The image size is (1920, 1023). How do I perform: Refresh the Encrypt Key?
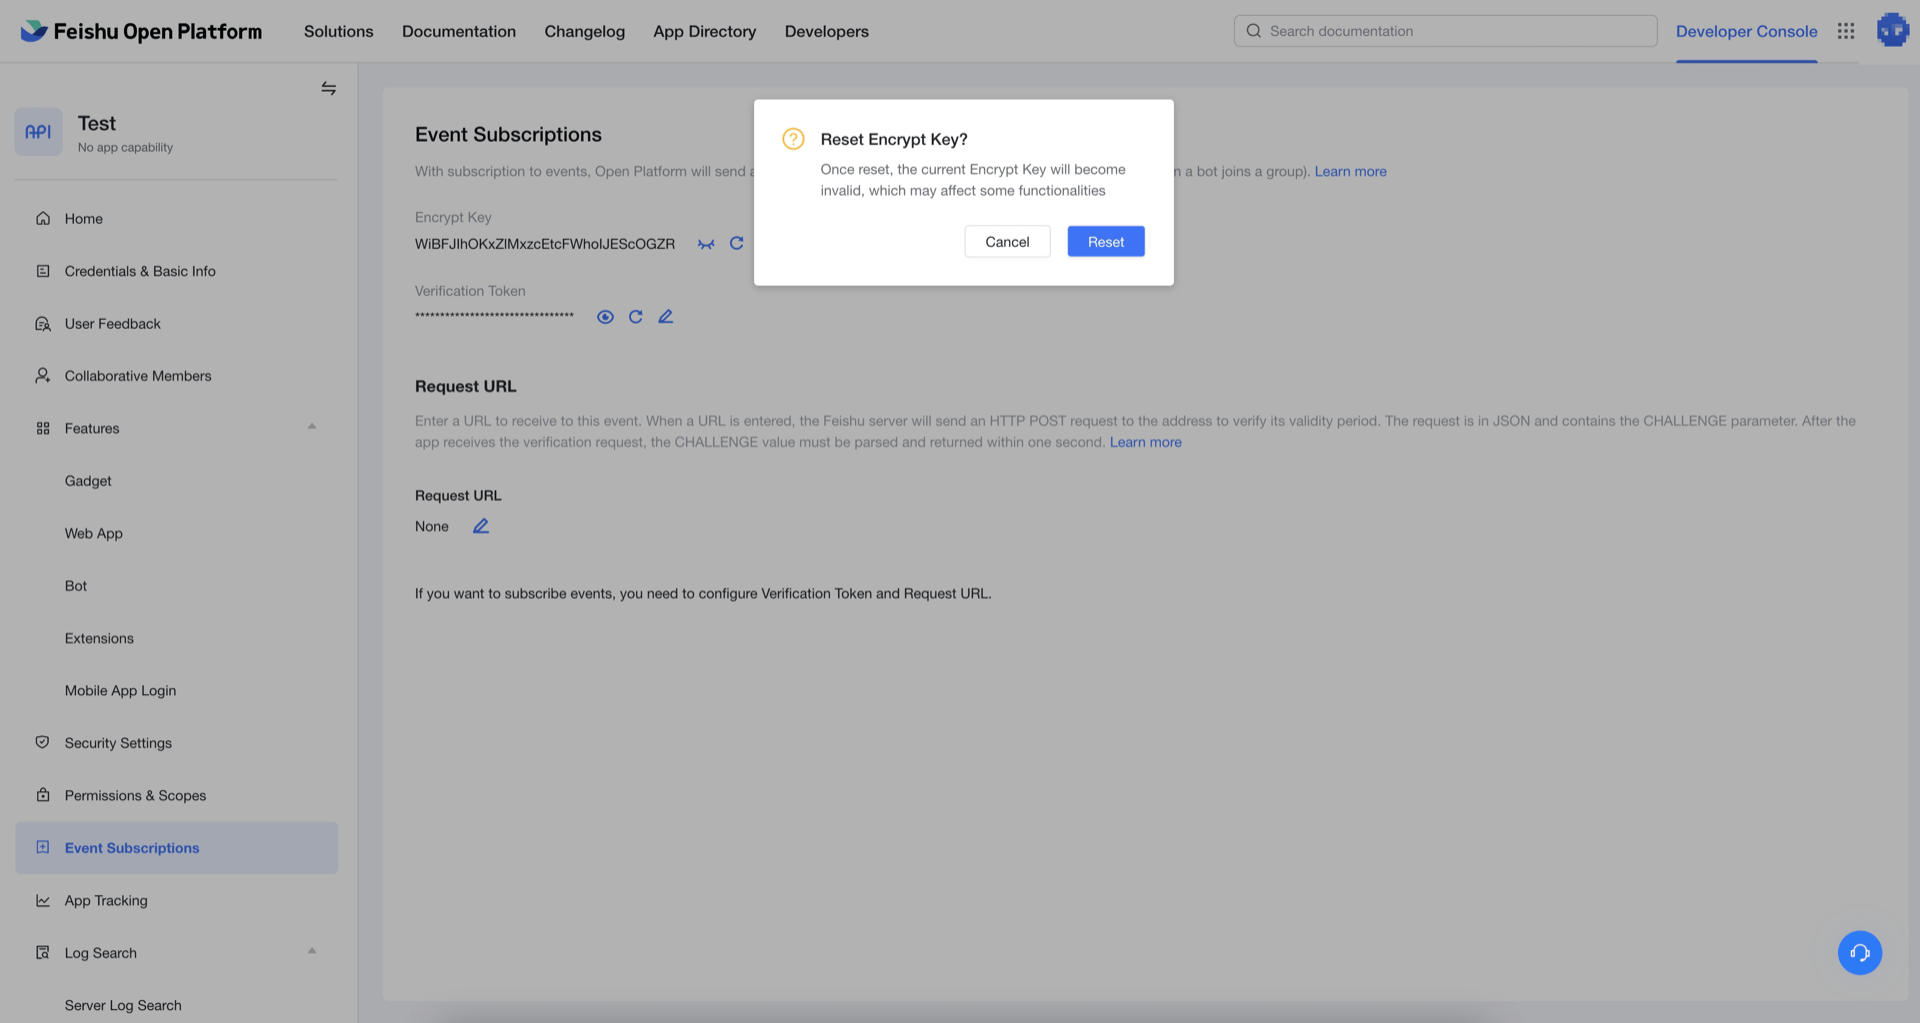click(x=736, y=243)
